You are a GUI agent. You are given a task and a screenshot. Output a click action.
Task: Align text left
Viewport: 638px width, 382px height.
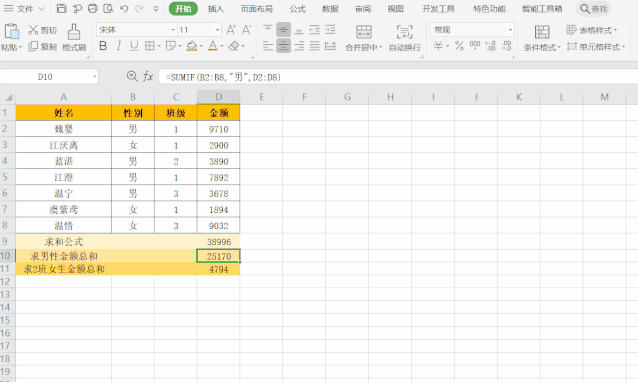point(267,46)
